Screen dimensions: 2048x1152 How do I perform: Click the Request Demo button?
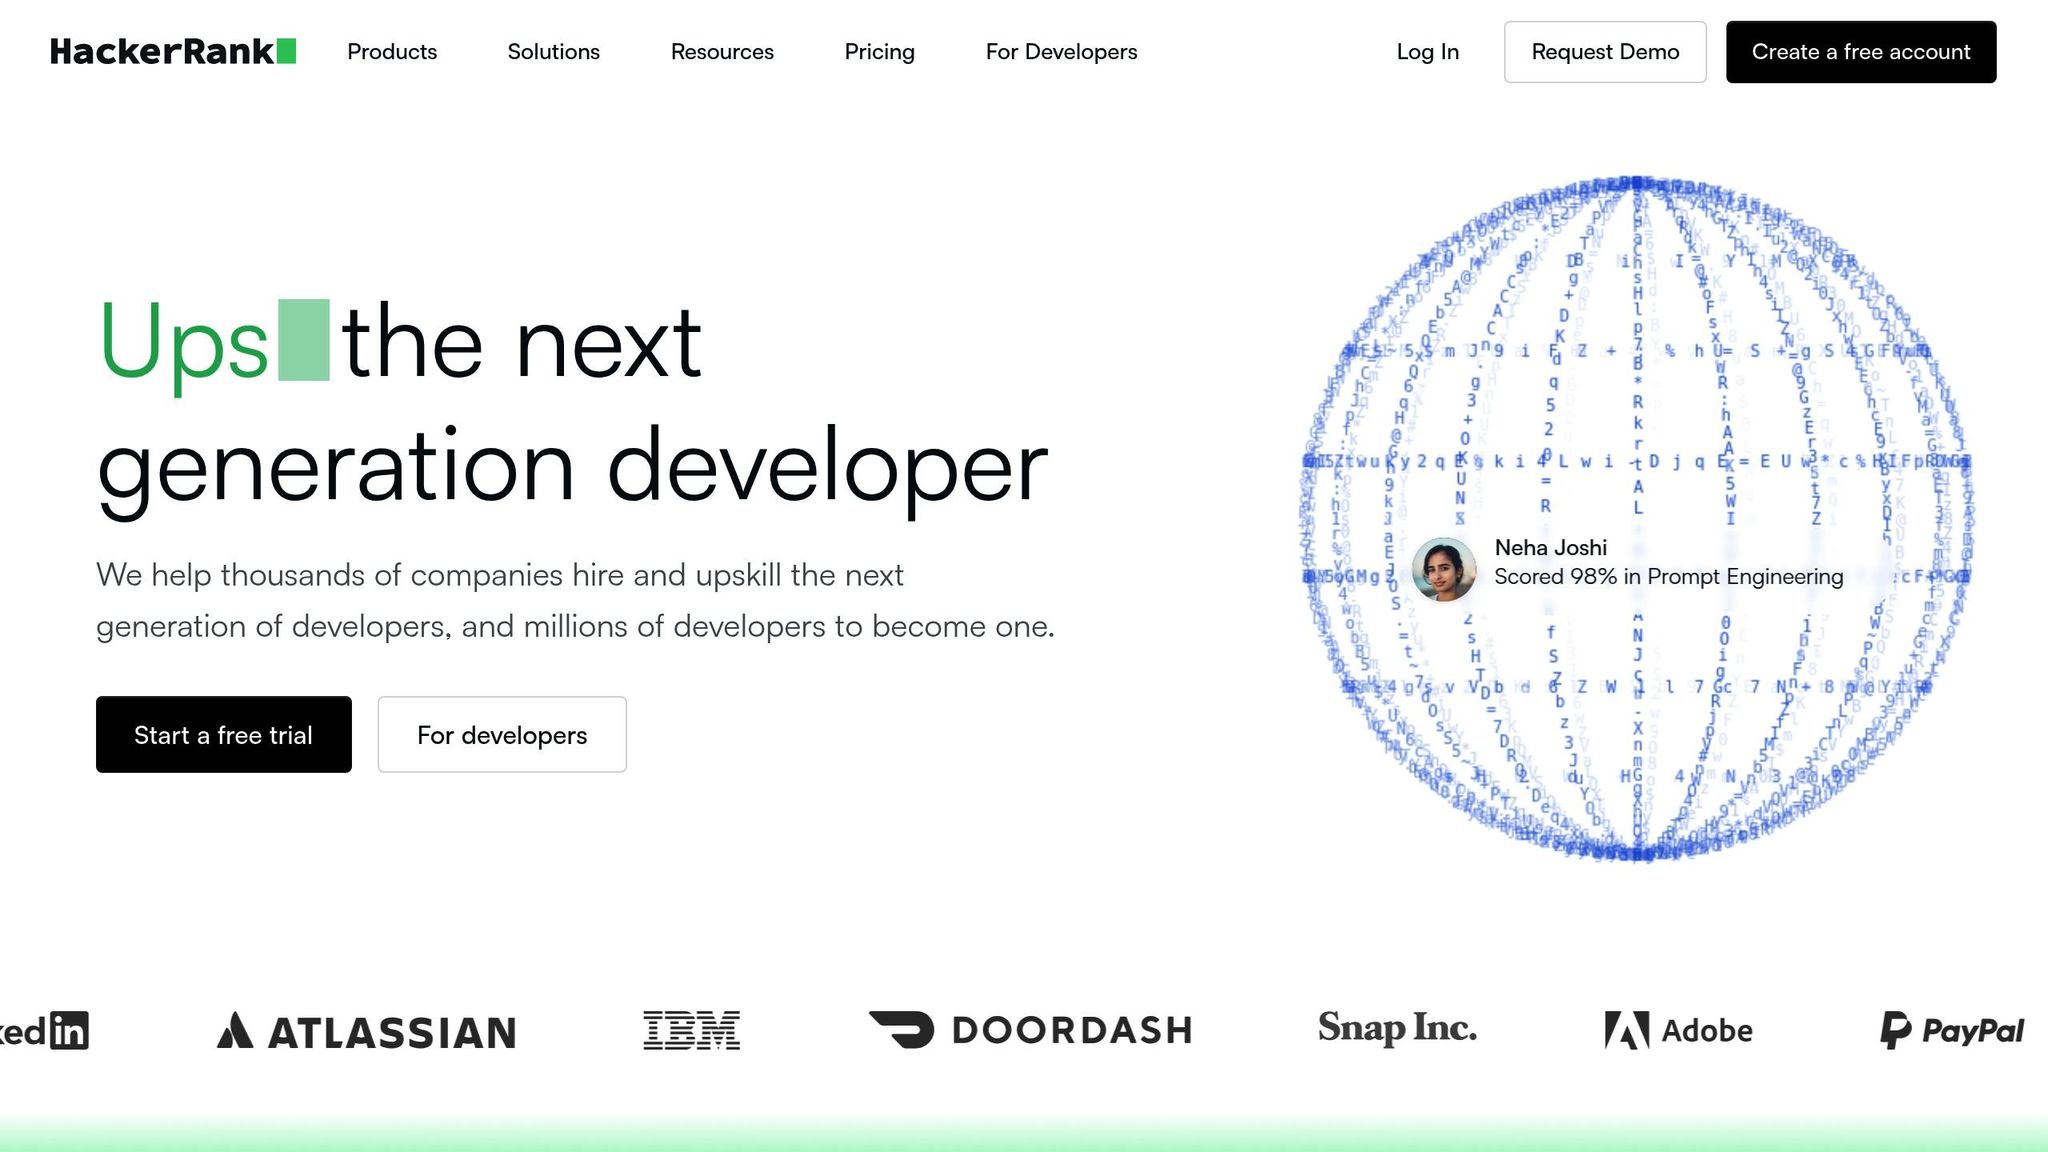[x=1605, y=52]
